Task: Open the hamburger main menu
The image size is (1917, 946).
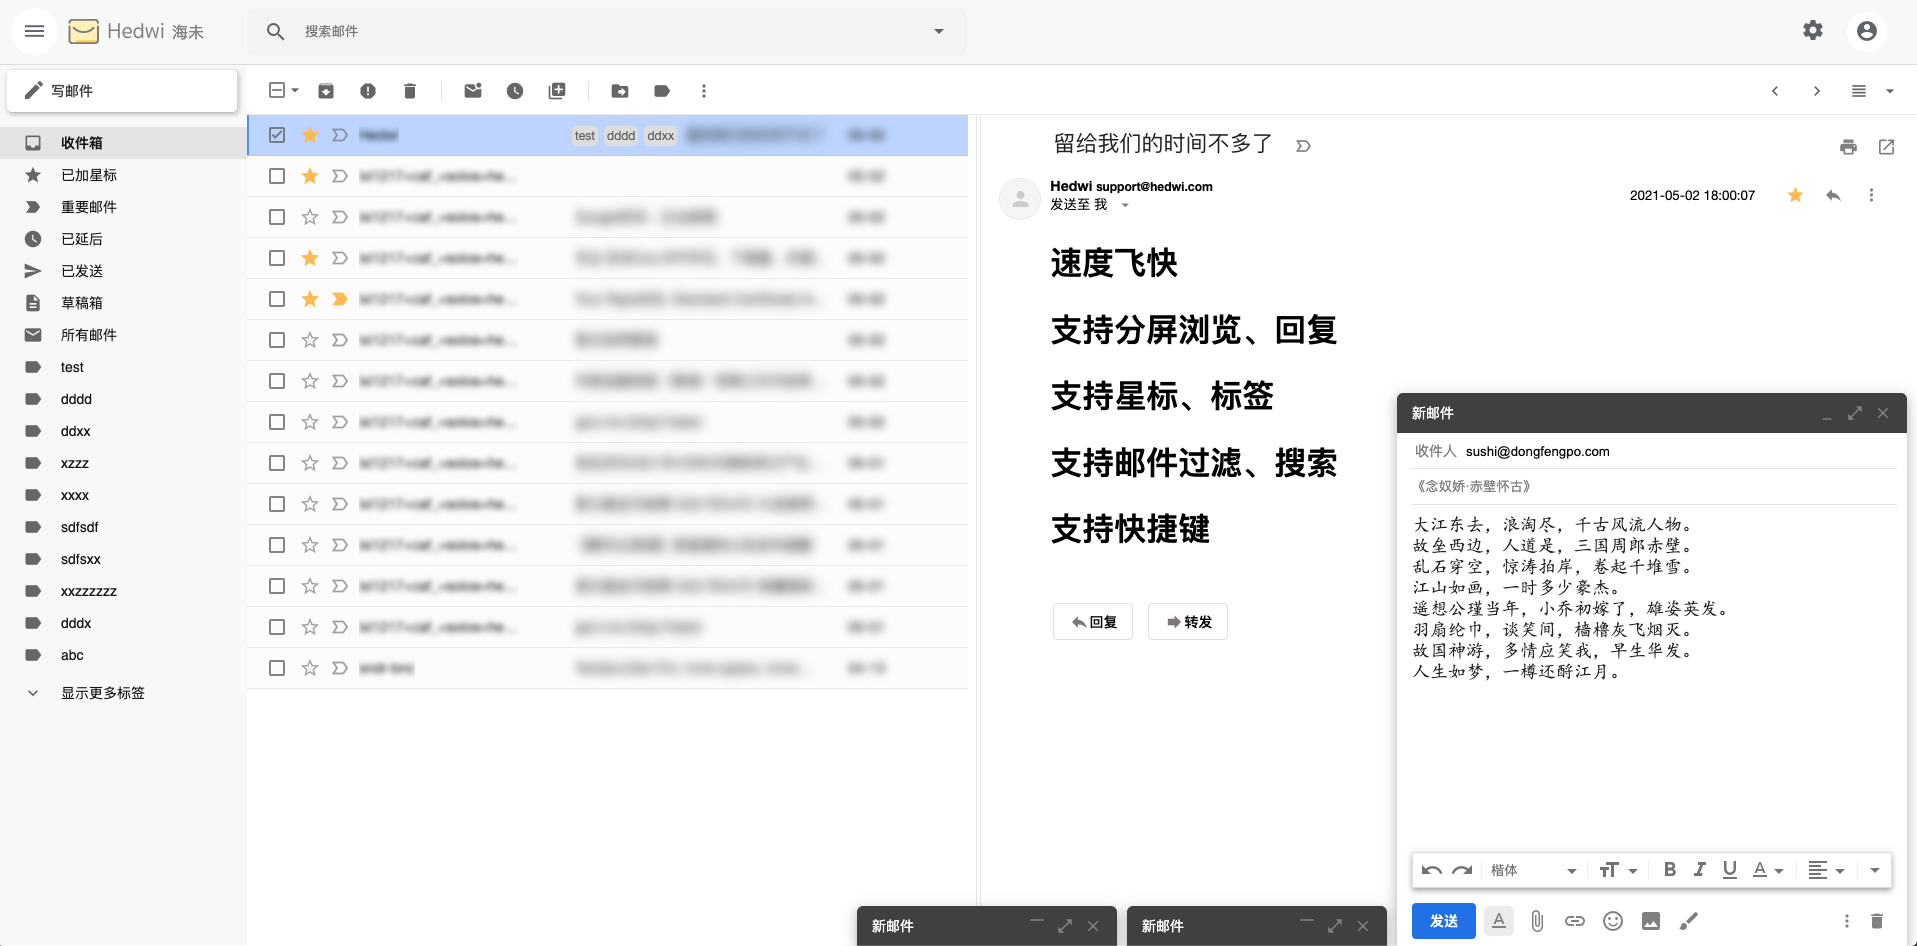Action: click(34, 31)
